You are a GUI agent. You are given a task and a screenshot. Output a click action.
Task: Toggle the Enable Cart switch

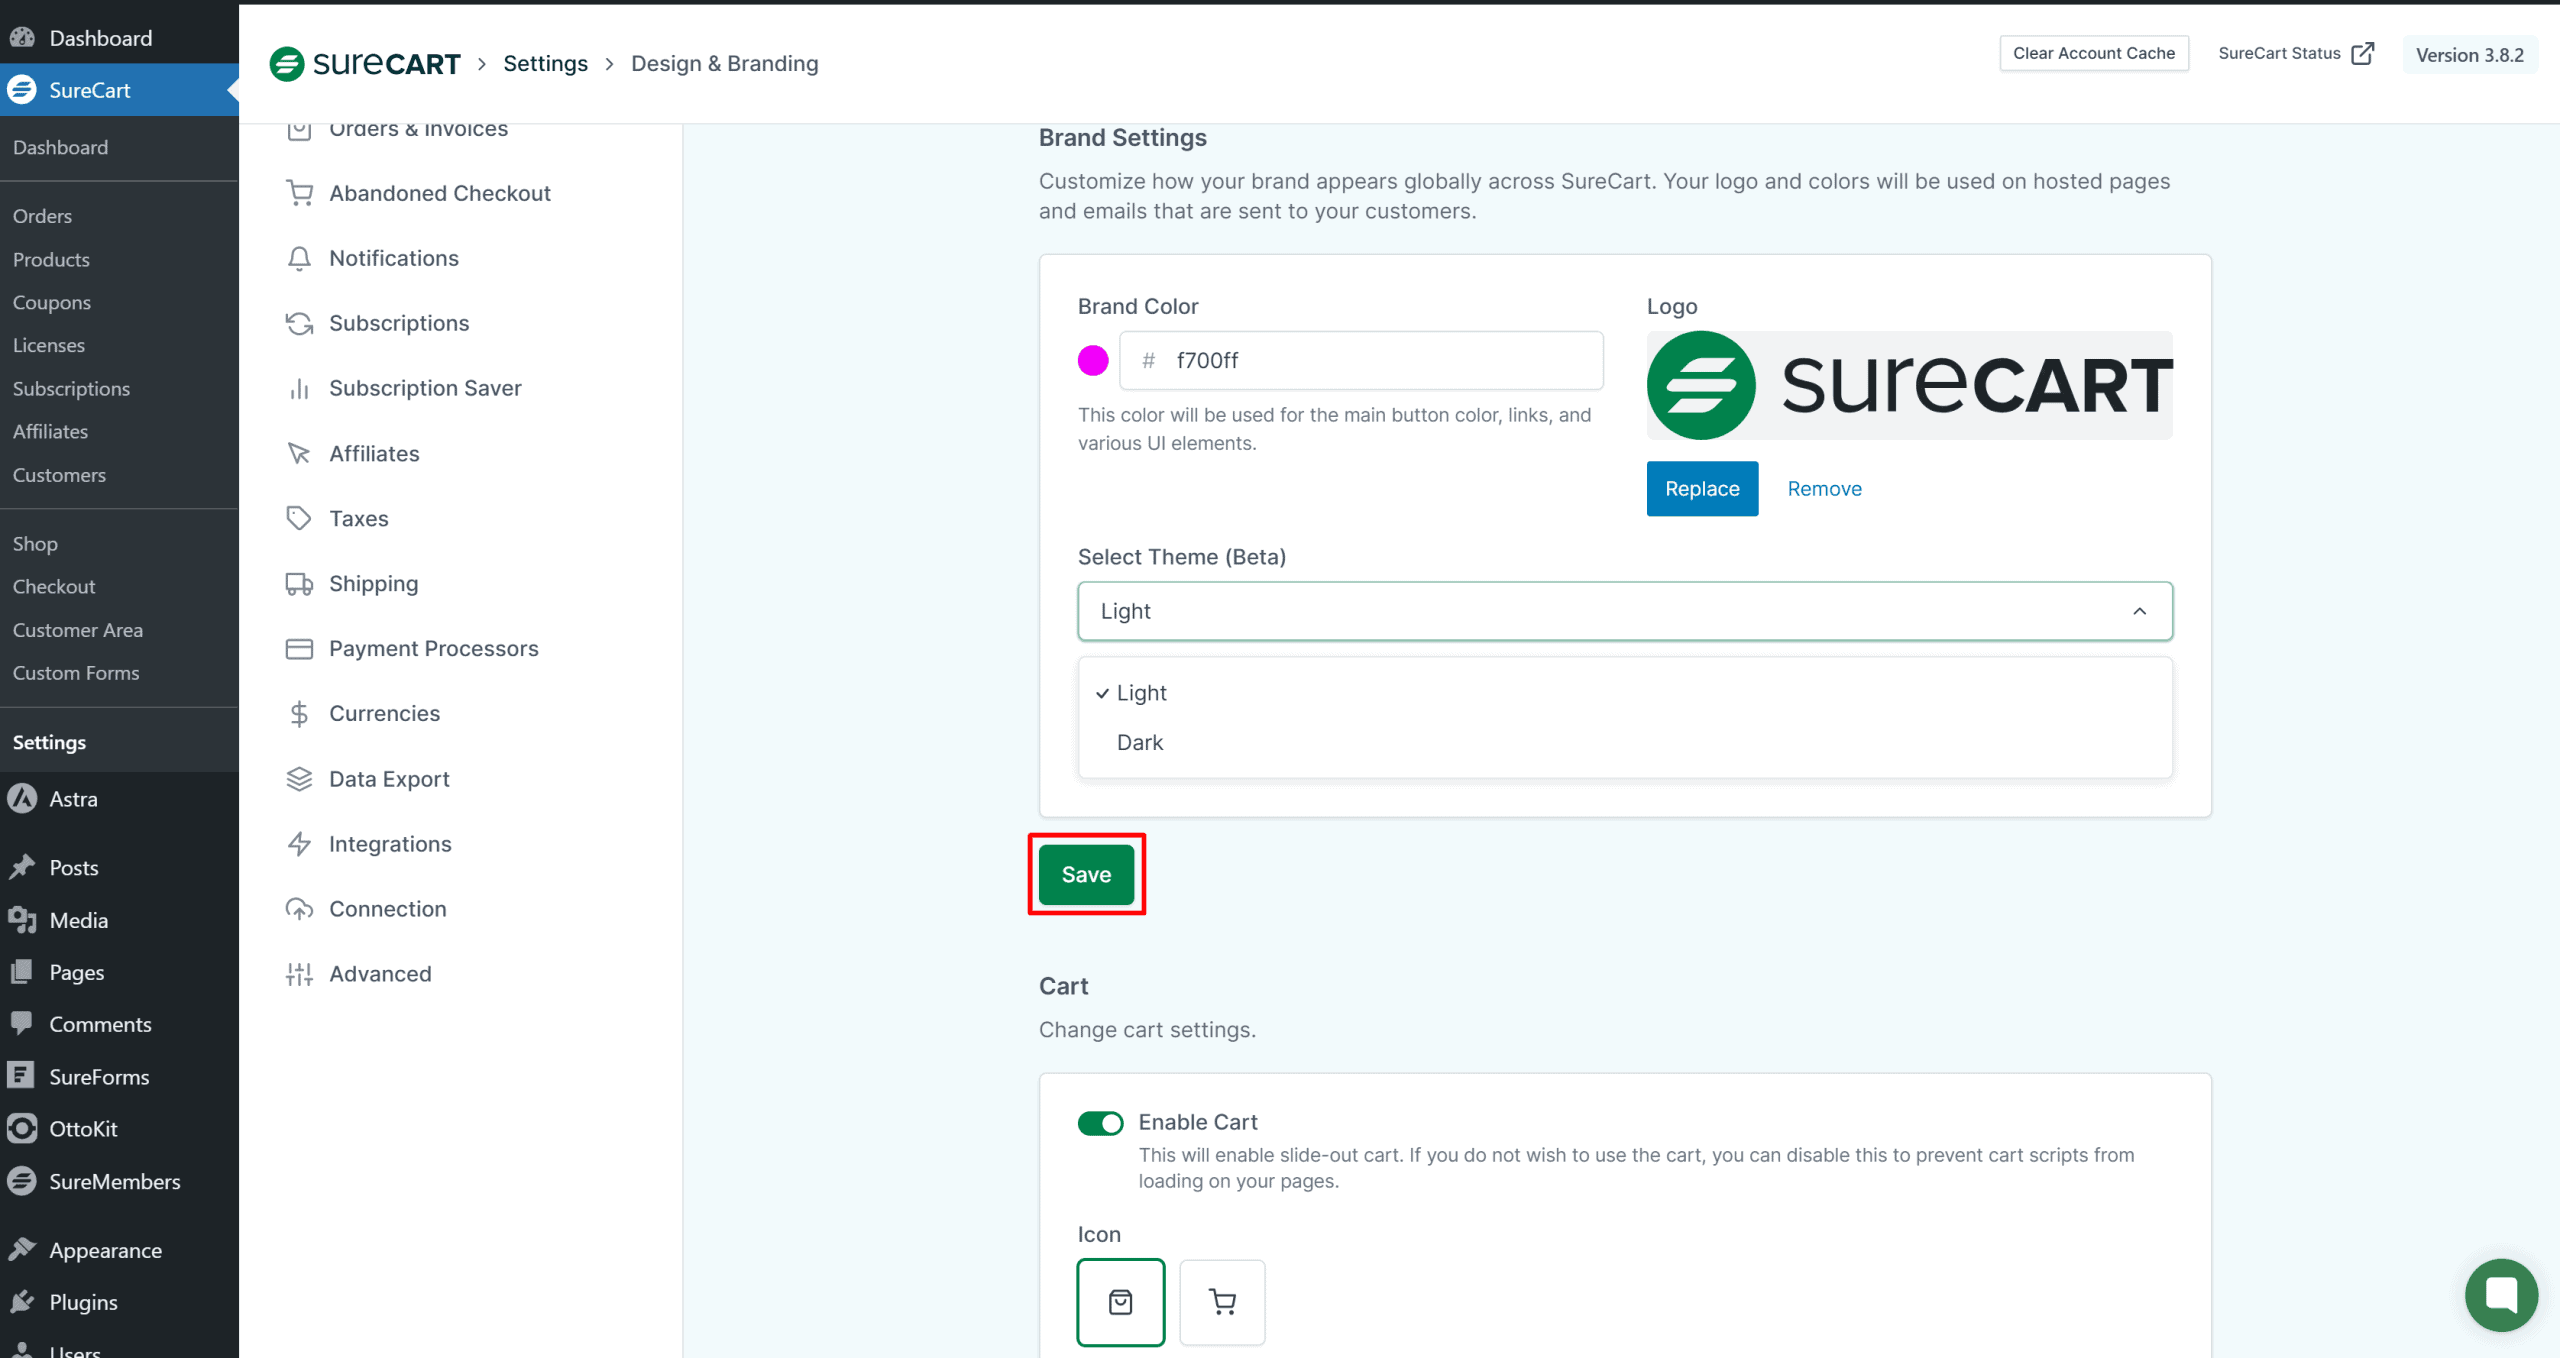pyautogui.click(x=1100, y=1123)
